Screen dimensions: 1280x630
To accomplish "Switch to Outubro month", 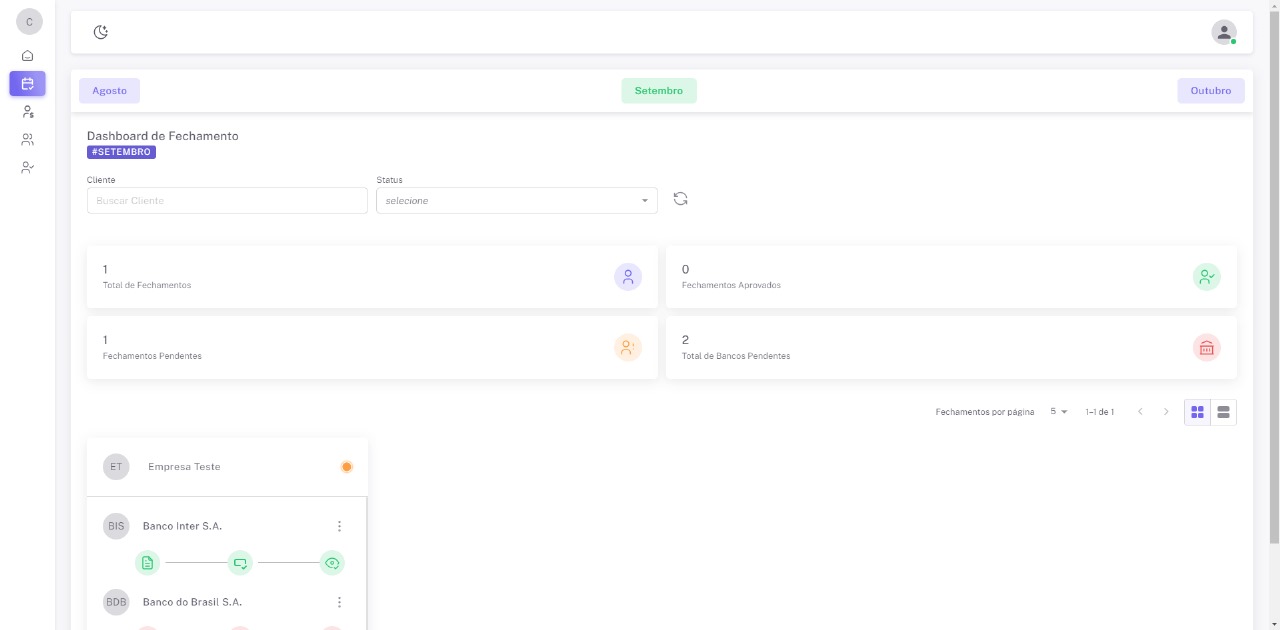I will [x=1210, y=91].
